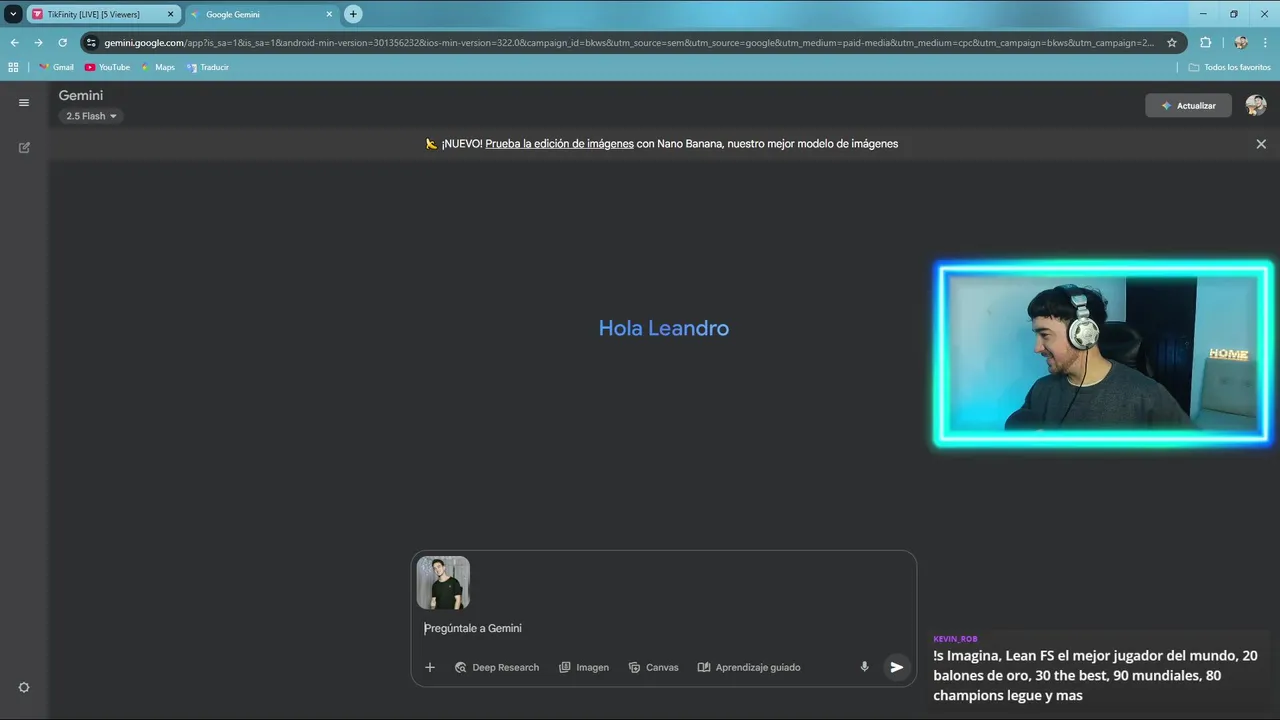
Task: Click the gemini.google.com address bar
Action: coord(629,43)
